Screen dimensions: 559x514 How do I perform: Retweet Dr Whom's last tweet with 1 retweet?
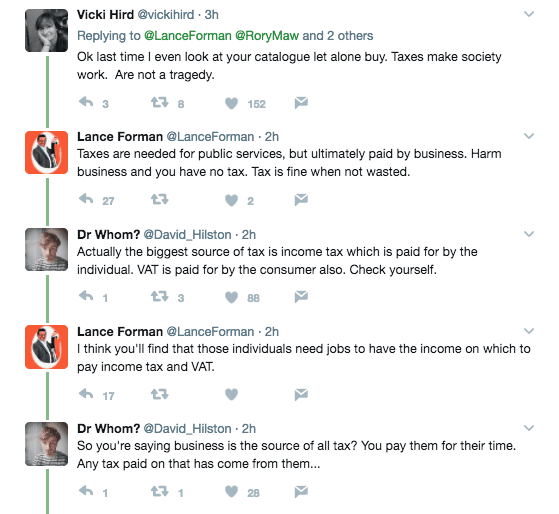pyautogui.click(x=159, y=492)
